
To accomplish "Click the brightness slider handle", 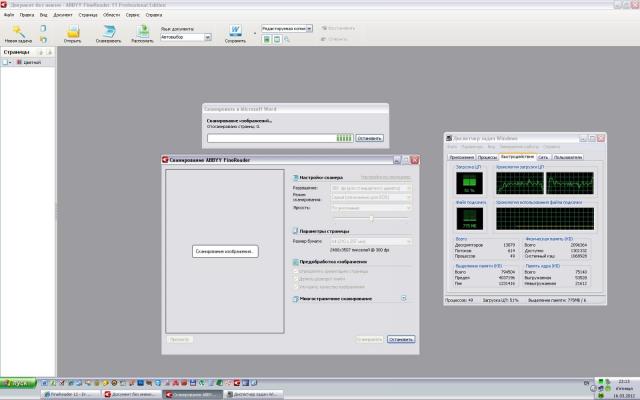I will tap(371, 218).
